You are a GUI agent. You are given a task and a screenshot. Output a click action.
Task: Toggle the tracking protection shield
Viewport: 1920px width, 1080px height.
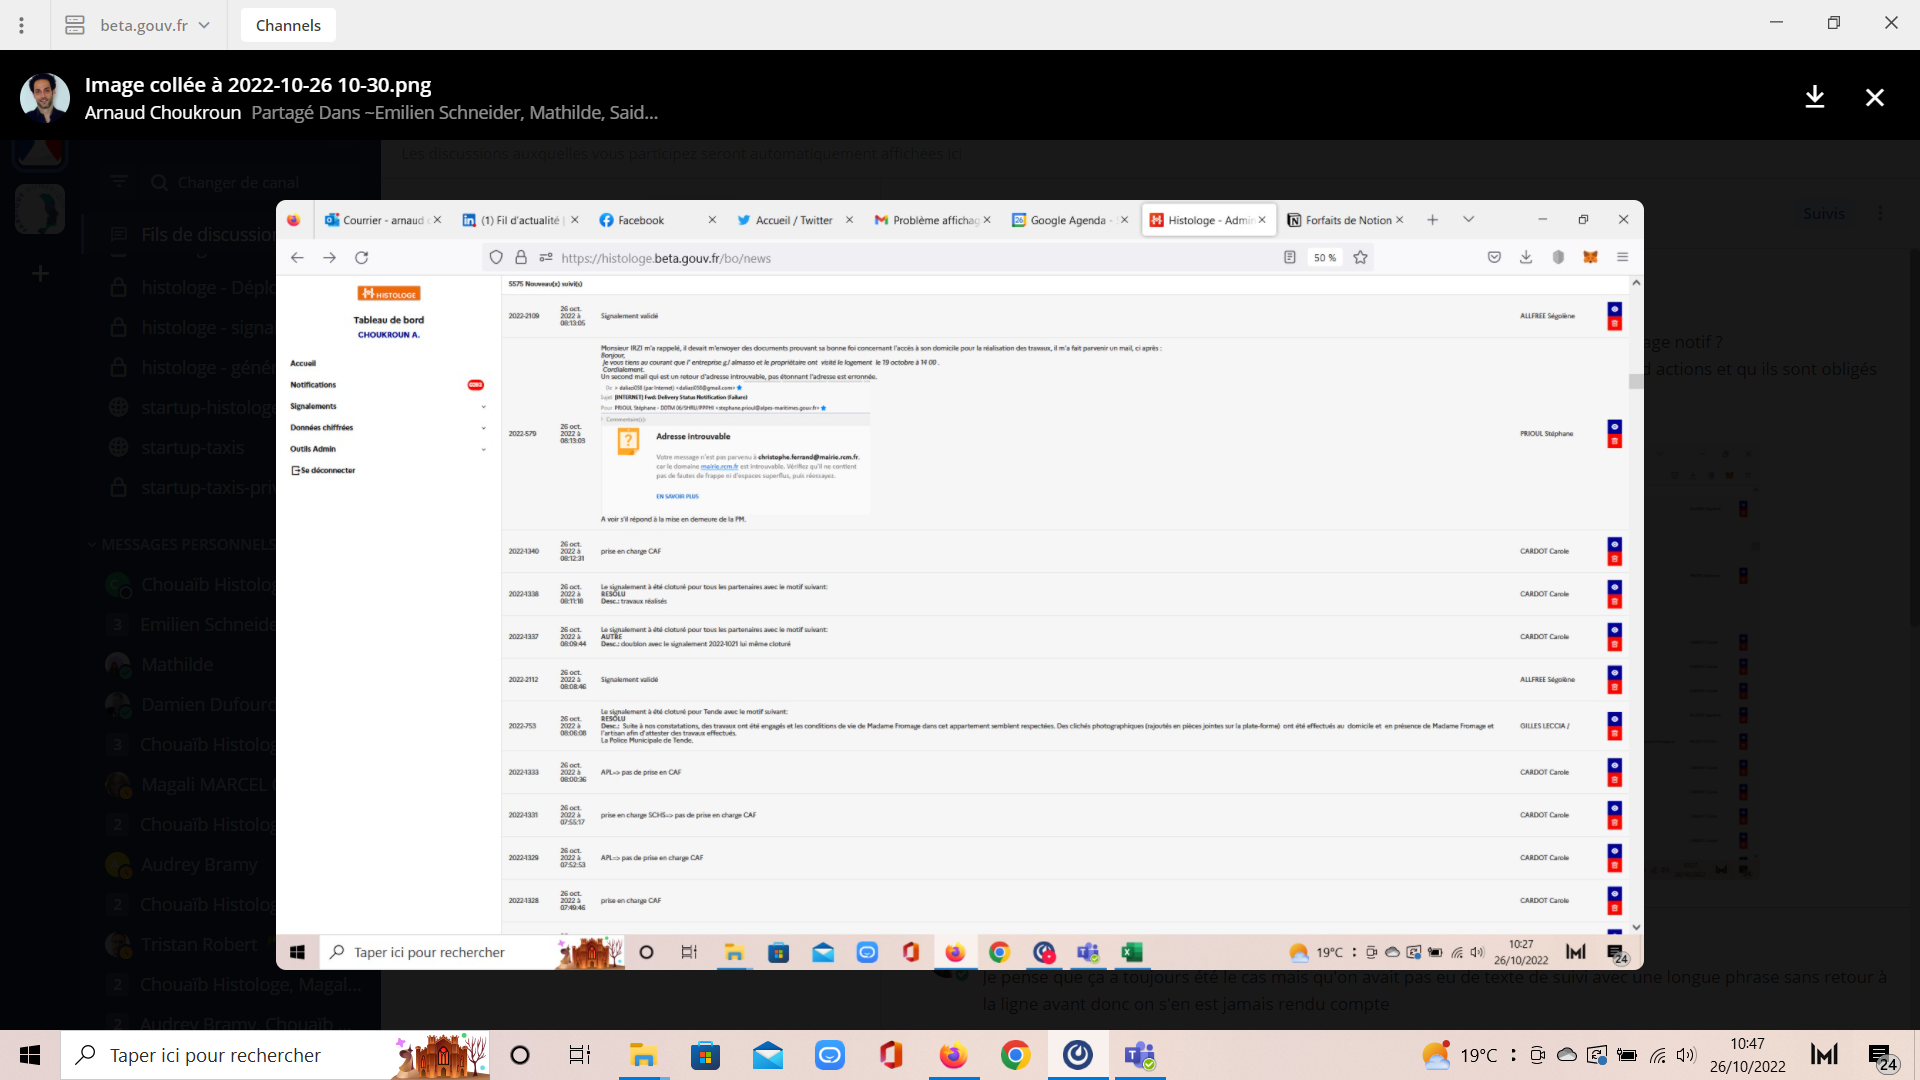pyautogui.click(x=495, y=257)
